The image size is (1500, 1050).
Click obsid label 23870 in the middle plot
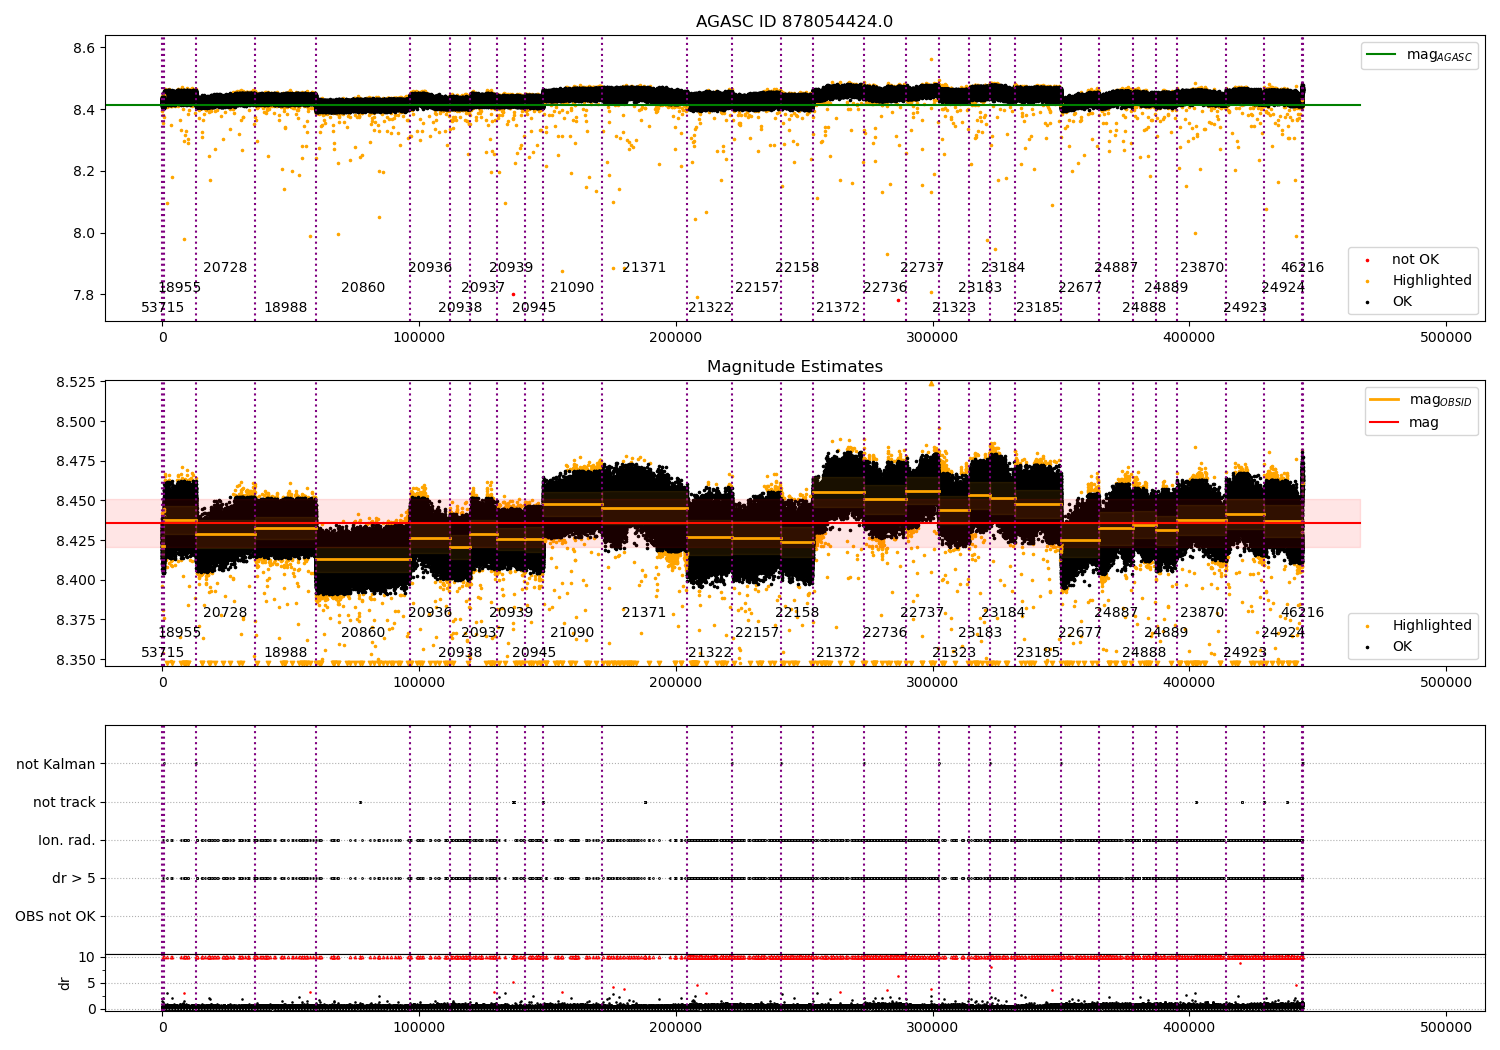(1202, 612)
